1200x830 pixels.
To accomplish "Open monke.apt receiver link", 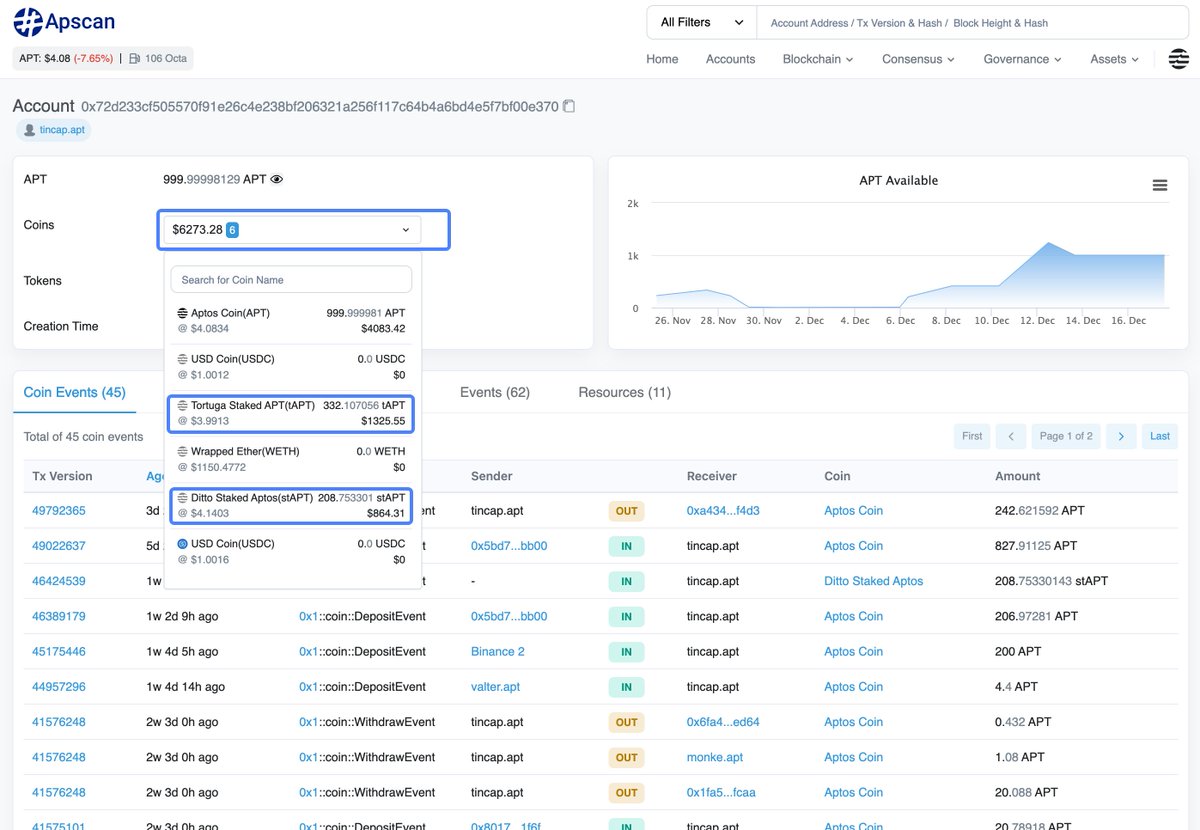I will point(715,757).
